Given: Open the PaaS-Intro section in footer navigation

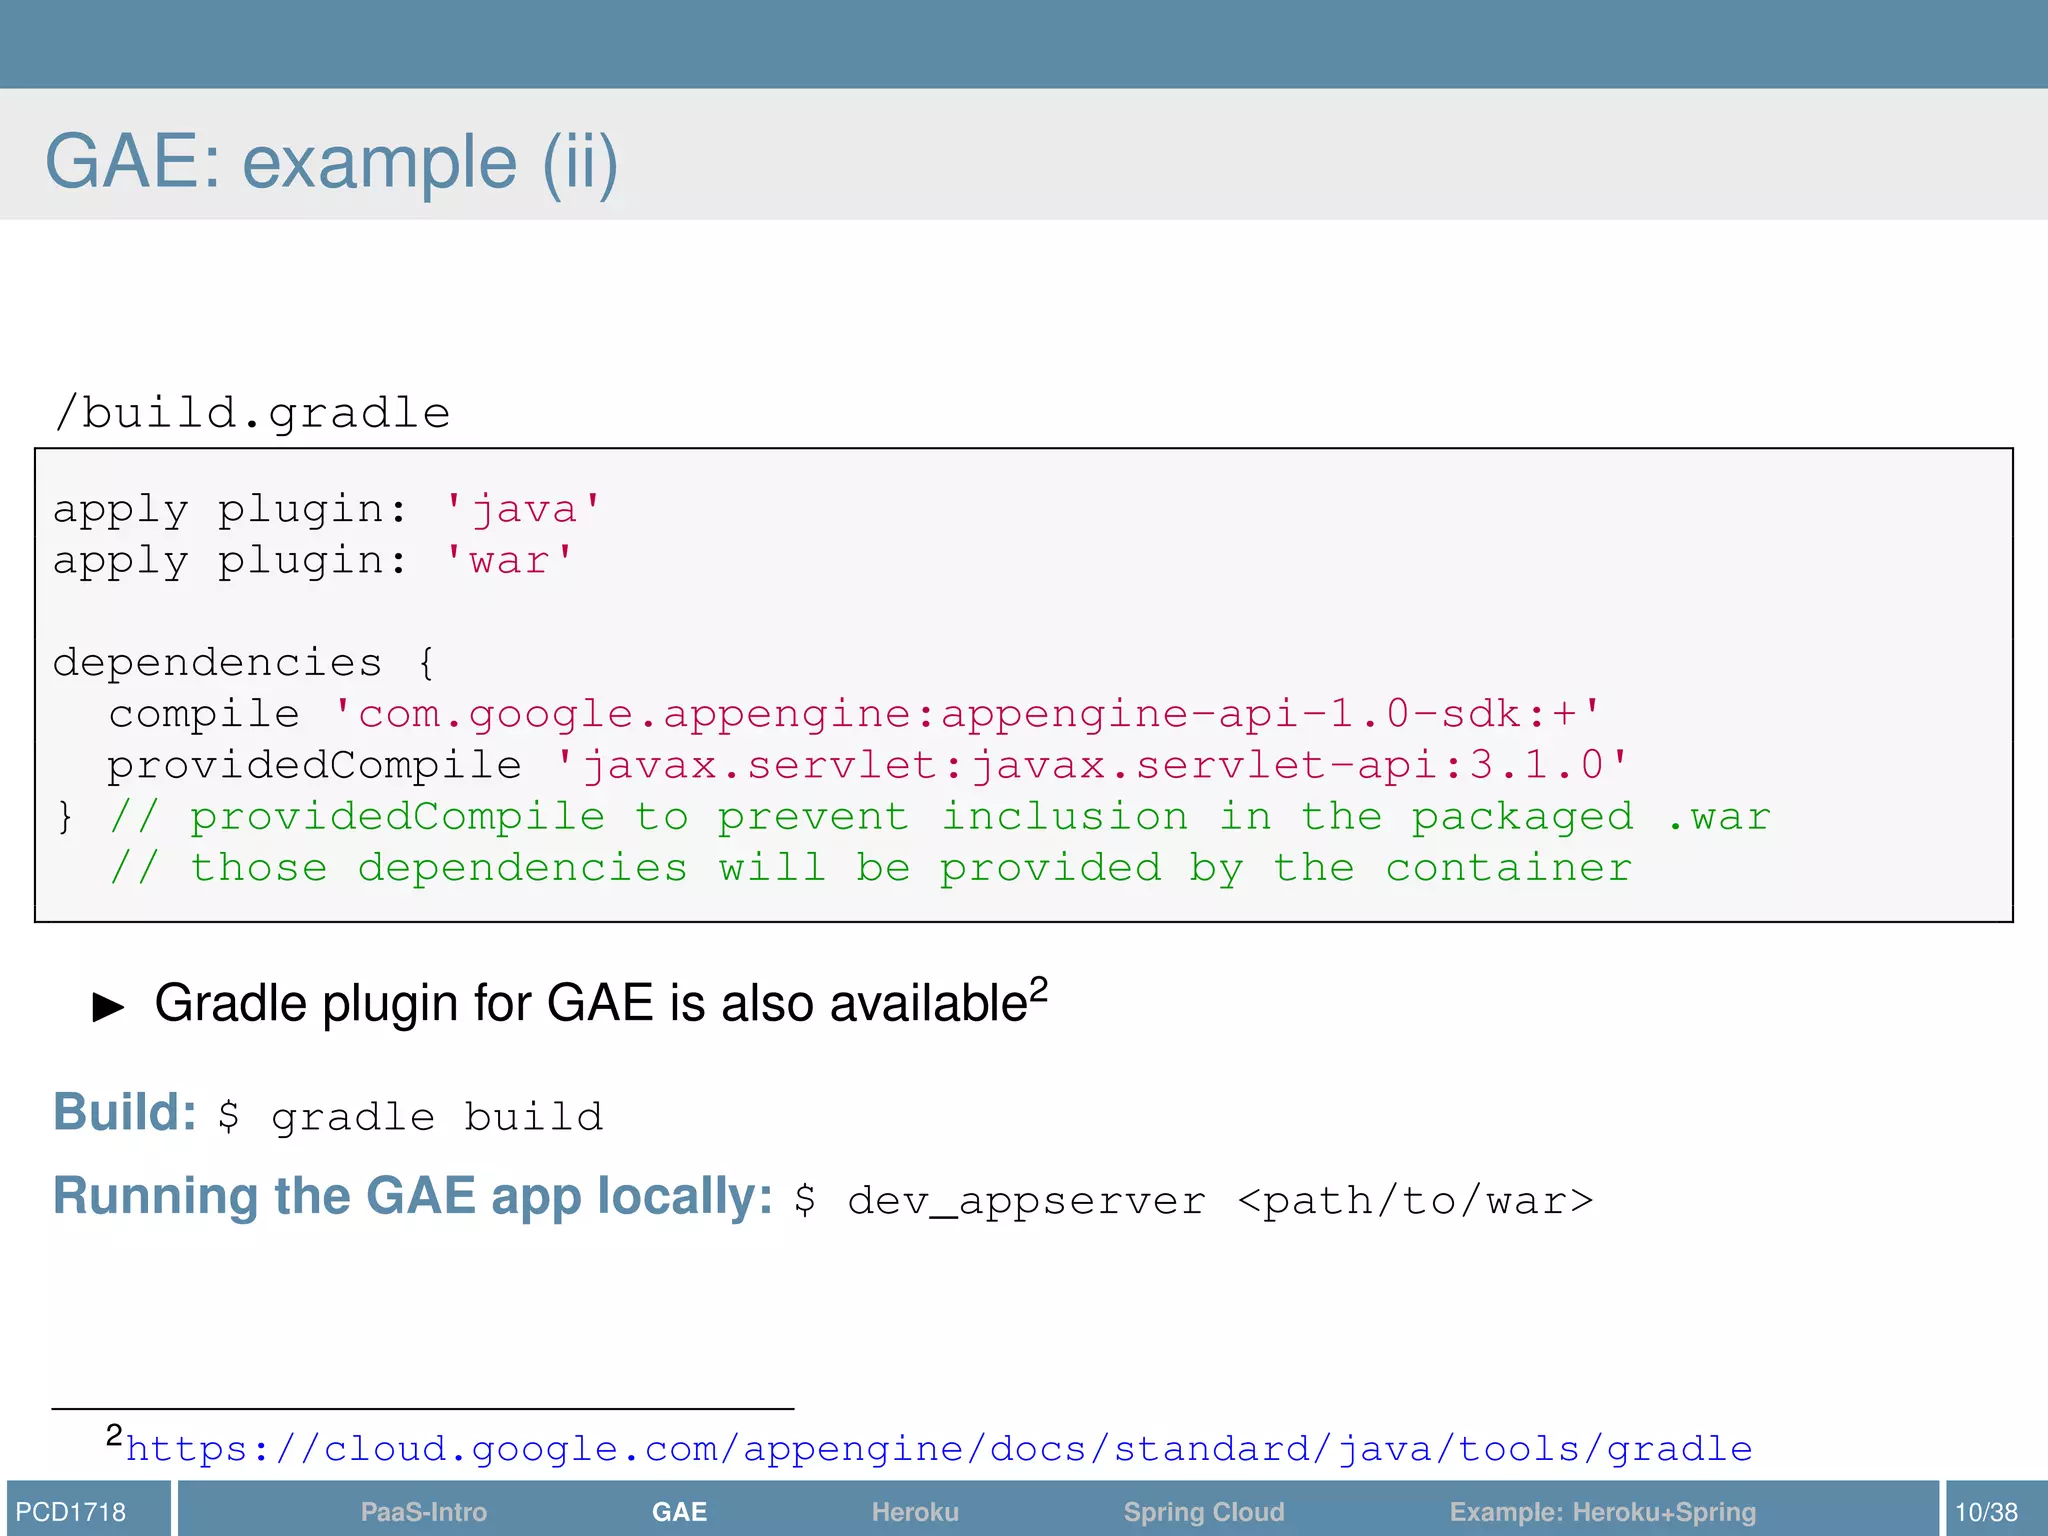Looking at the screenshot, I should point(423,1511).
